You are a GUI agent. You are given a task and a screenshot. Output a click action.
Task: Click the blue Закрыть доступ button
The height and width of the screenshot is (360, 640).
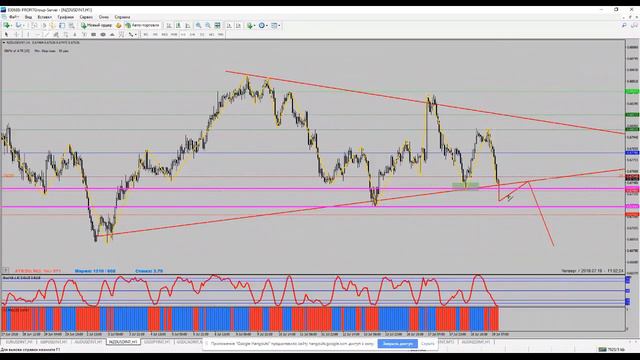pos(398,344)
